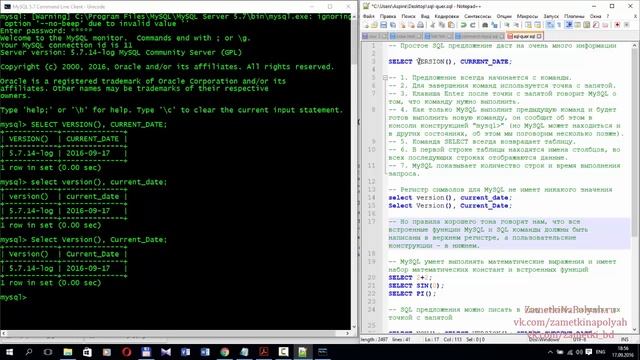640x360 pixels.
Task: Click the Copy icon in Notepad++ toolbar
Action: pyautogui.click(x=442, y=25)
